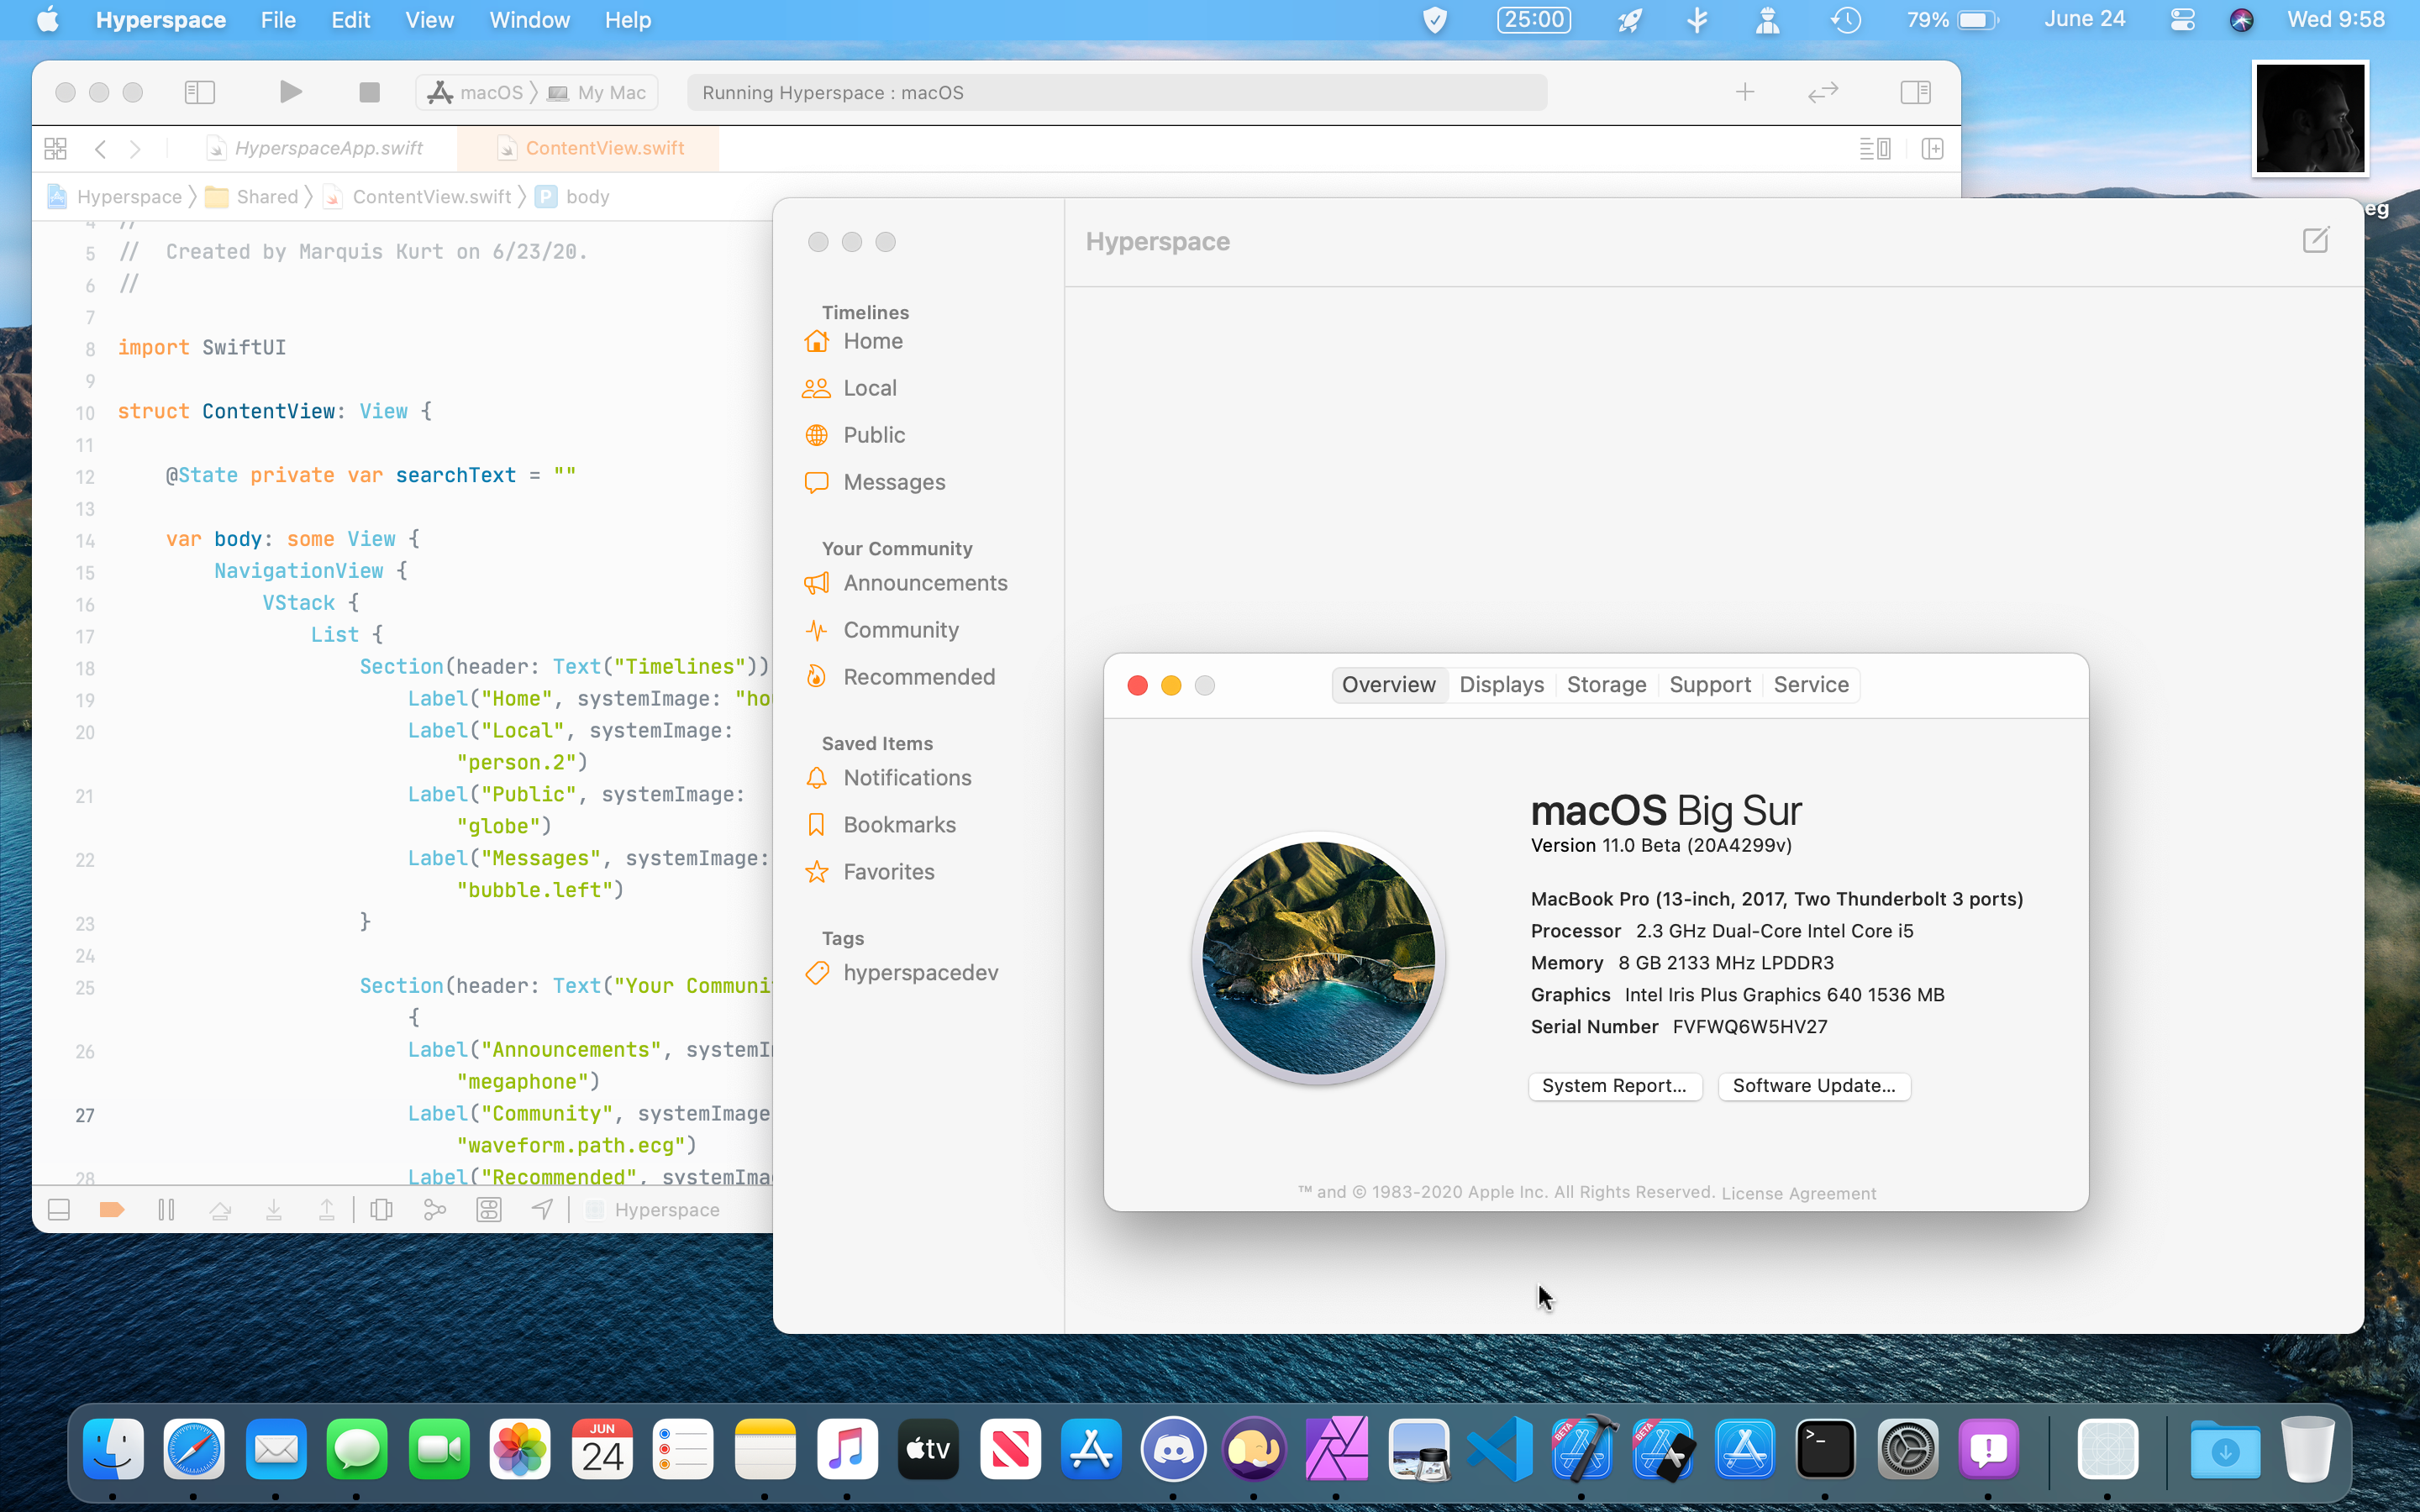Switch to Support tab
This screenshot has height=1512, width=2420.
coord(1710,685)
